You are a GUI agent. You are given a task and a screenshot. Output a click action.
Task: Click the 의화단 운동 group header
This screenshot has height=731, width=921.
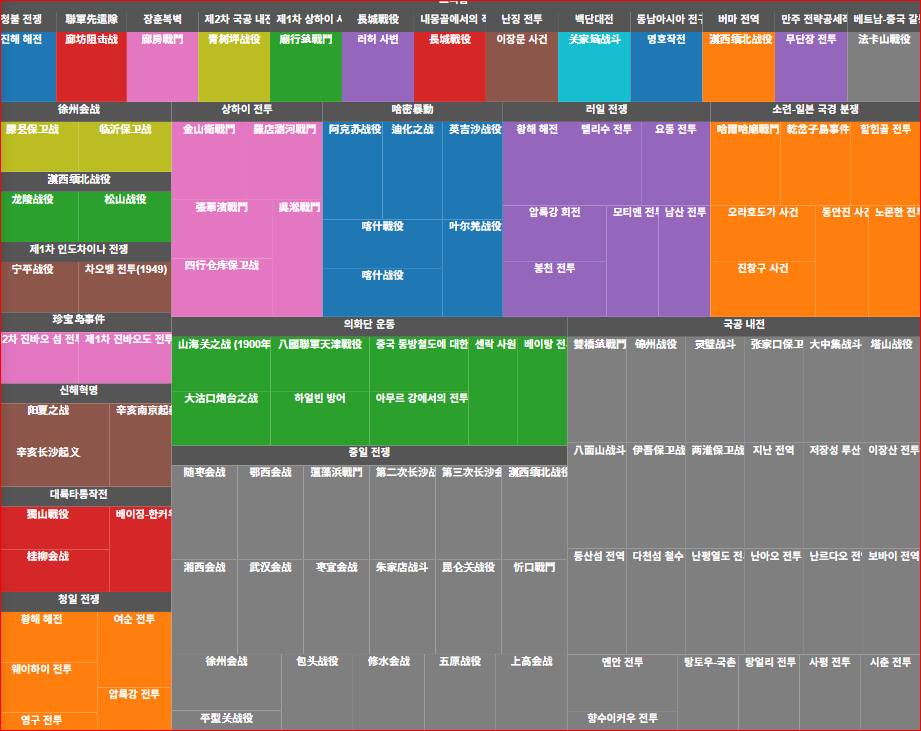point(369,325)
